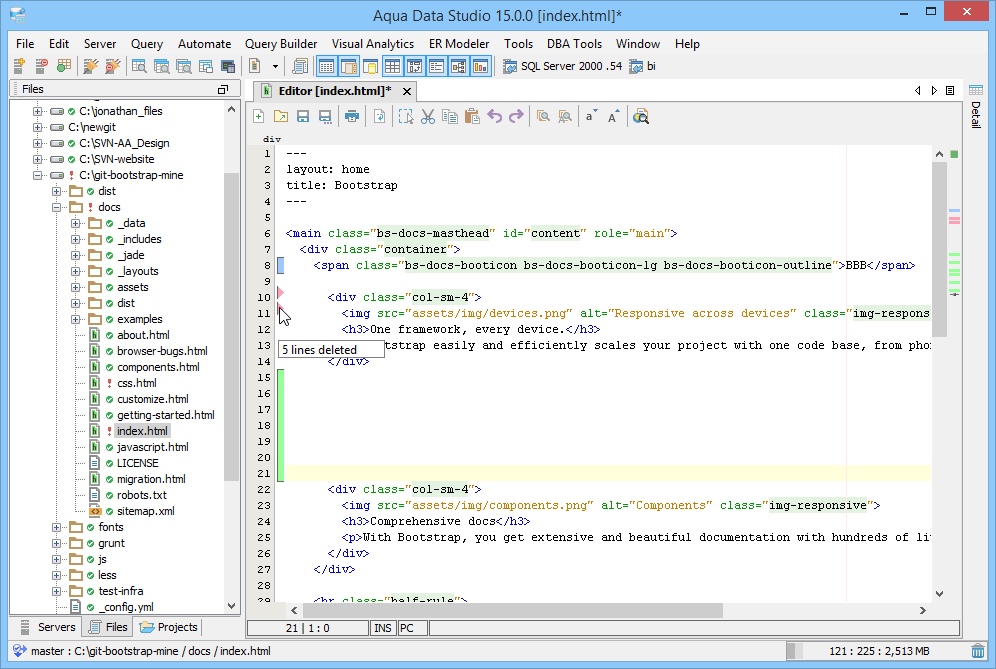996x669 pixels.
Task: Redo the edit with purple forward arrow
Action: click(x=516, y=116)
